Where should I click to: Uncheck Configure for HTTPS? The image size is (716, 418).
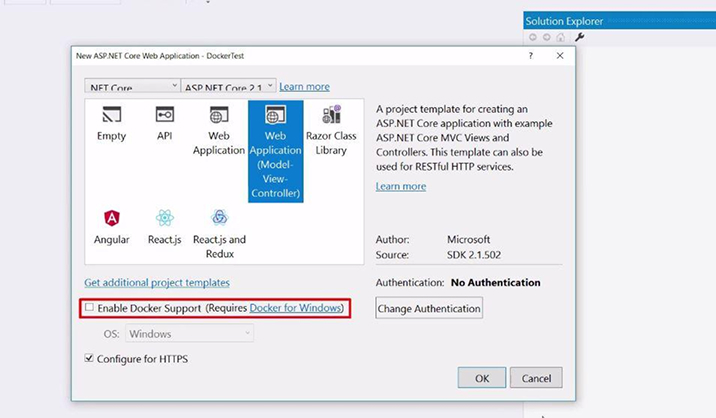90,358
